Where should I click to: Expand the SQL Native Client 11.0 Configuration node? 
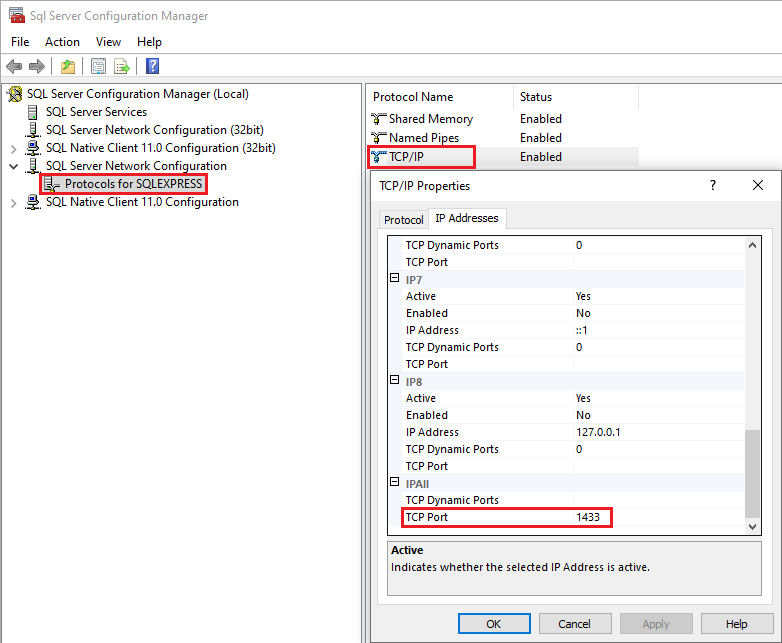pyautogui.click(x=13, y=203)
